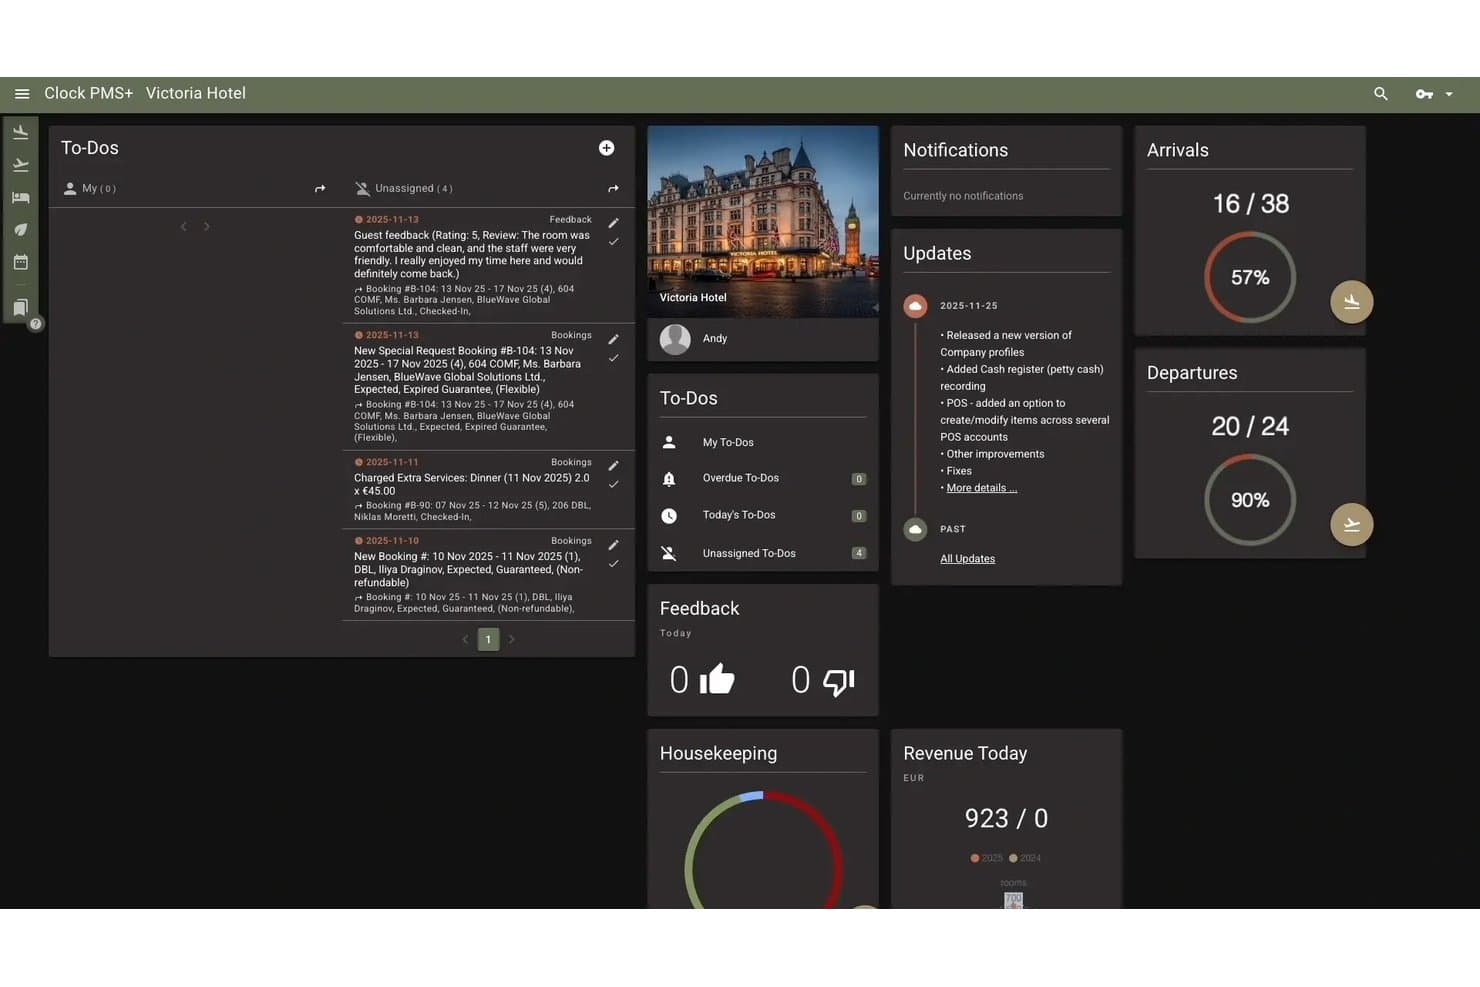Click the round Departures plane button on the Departures card
Image resolution: width=1480 pixels, height=987 pixels.
[x=1352, y=525]
